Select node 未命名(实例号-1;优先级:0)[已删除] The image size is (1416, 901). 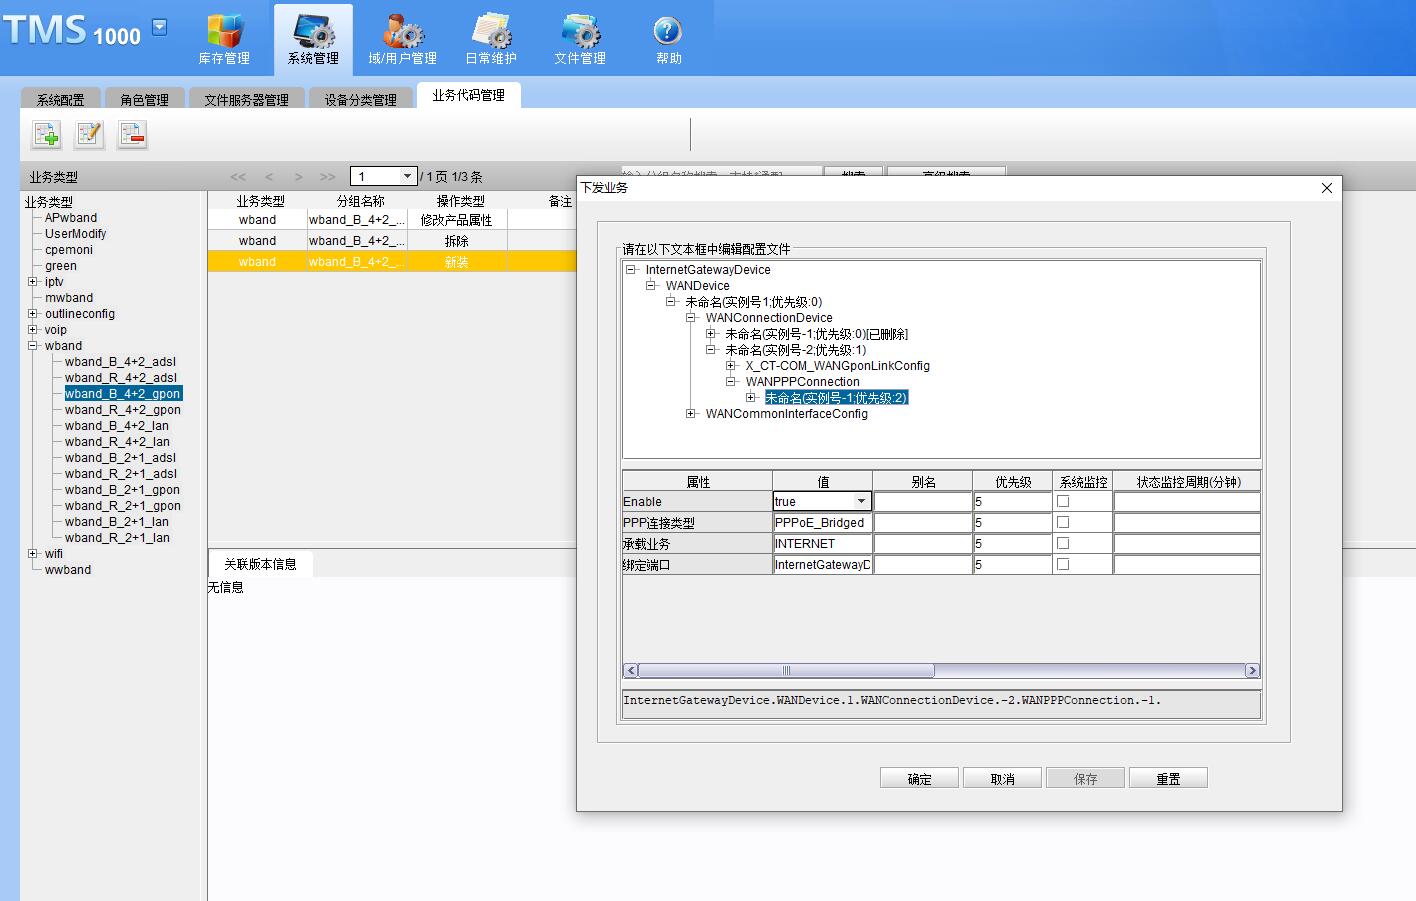(x=817, y=334)
